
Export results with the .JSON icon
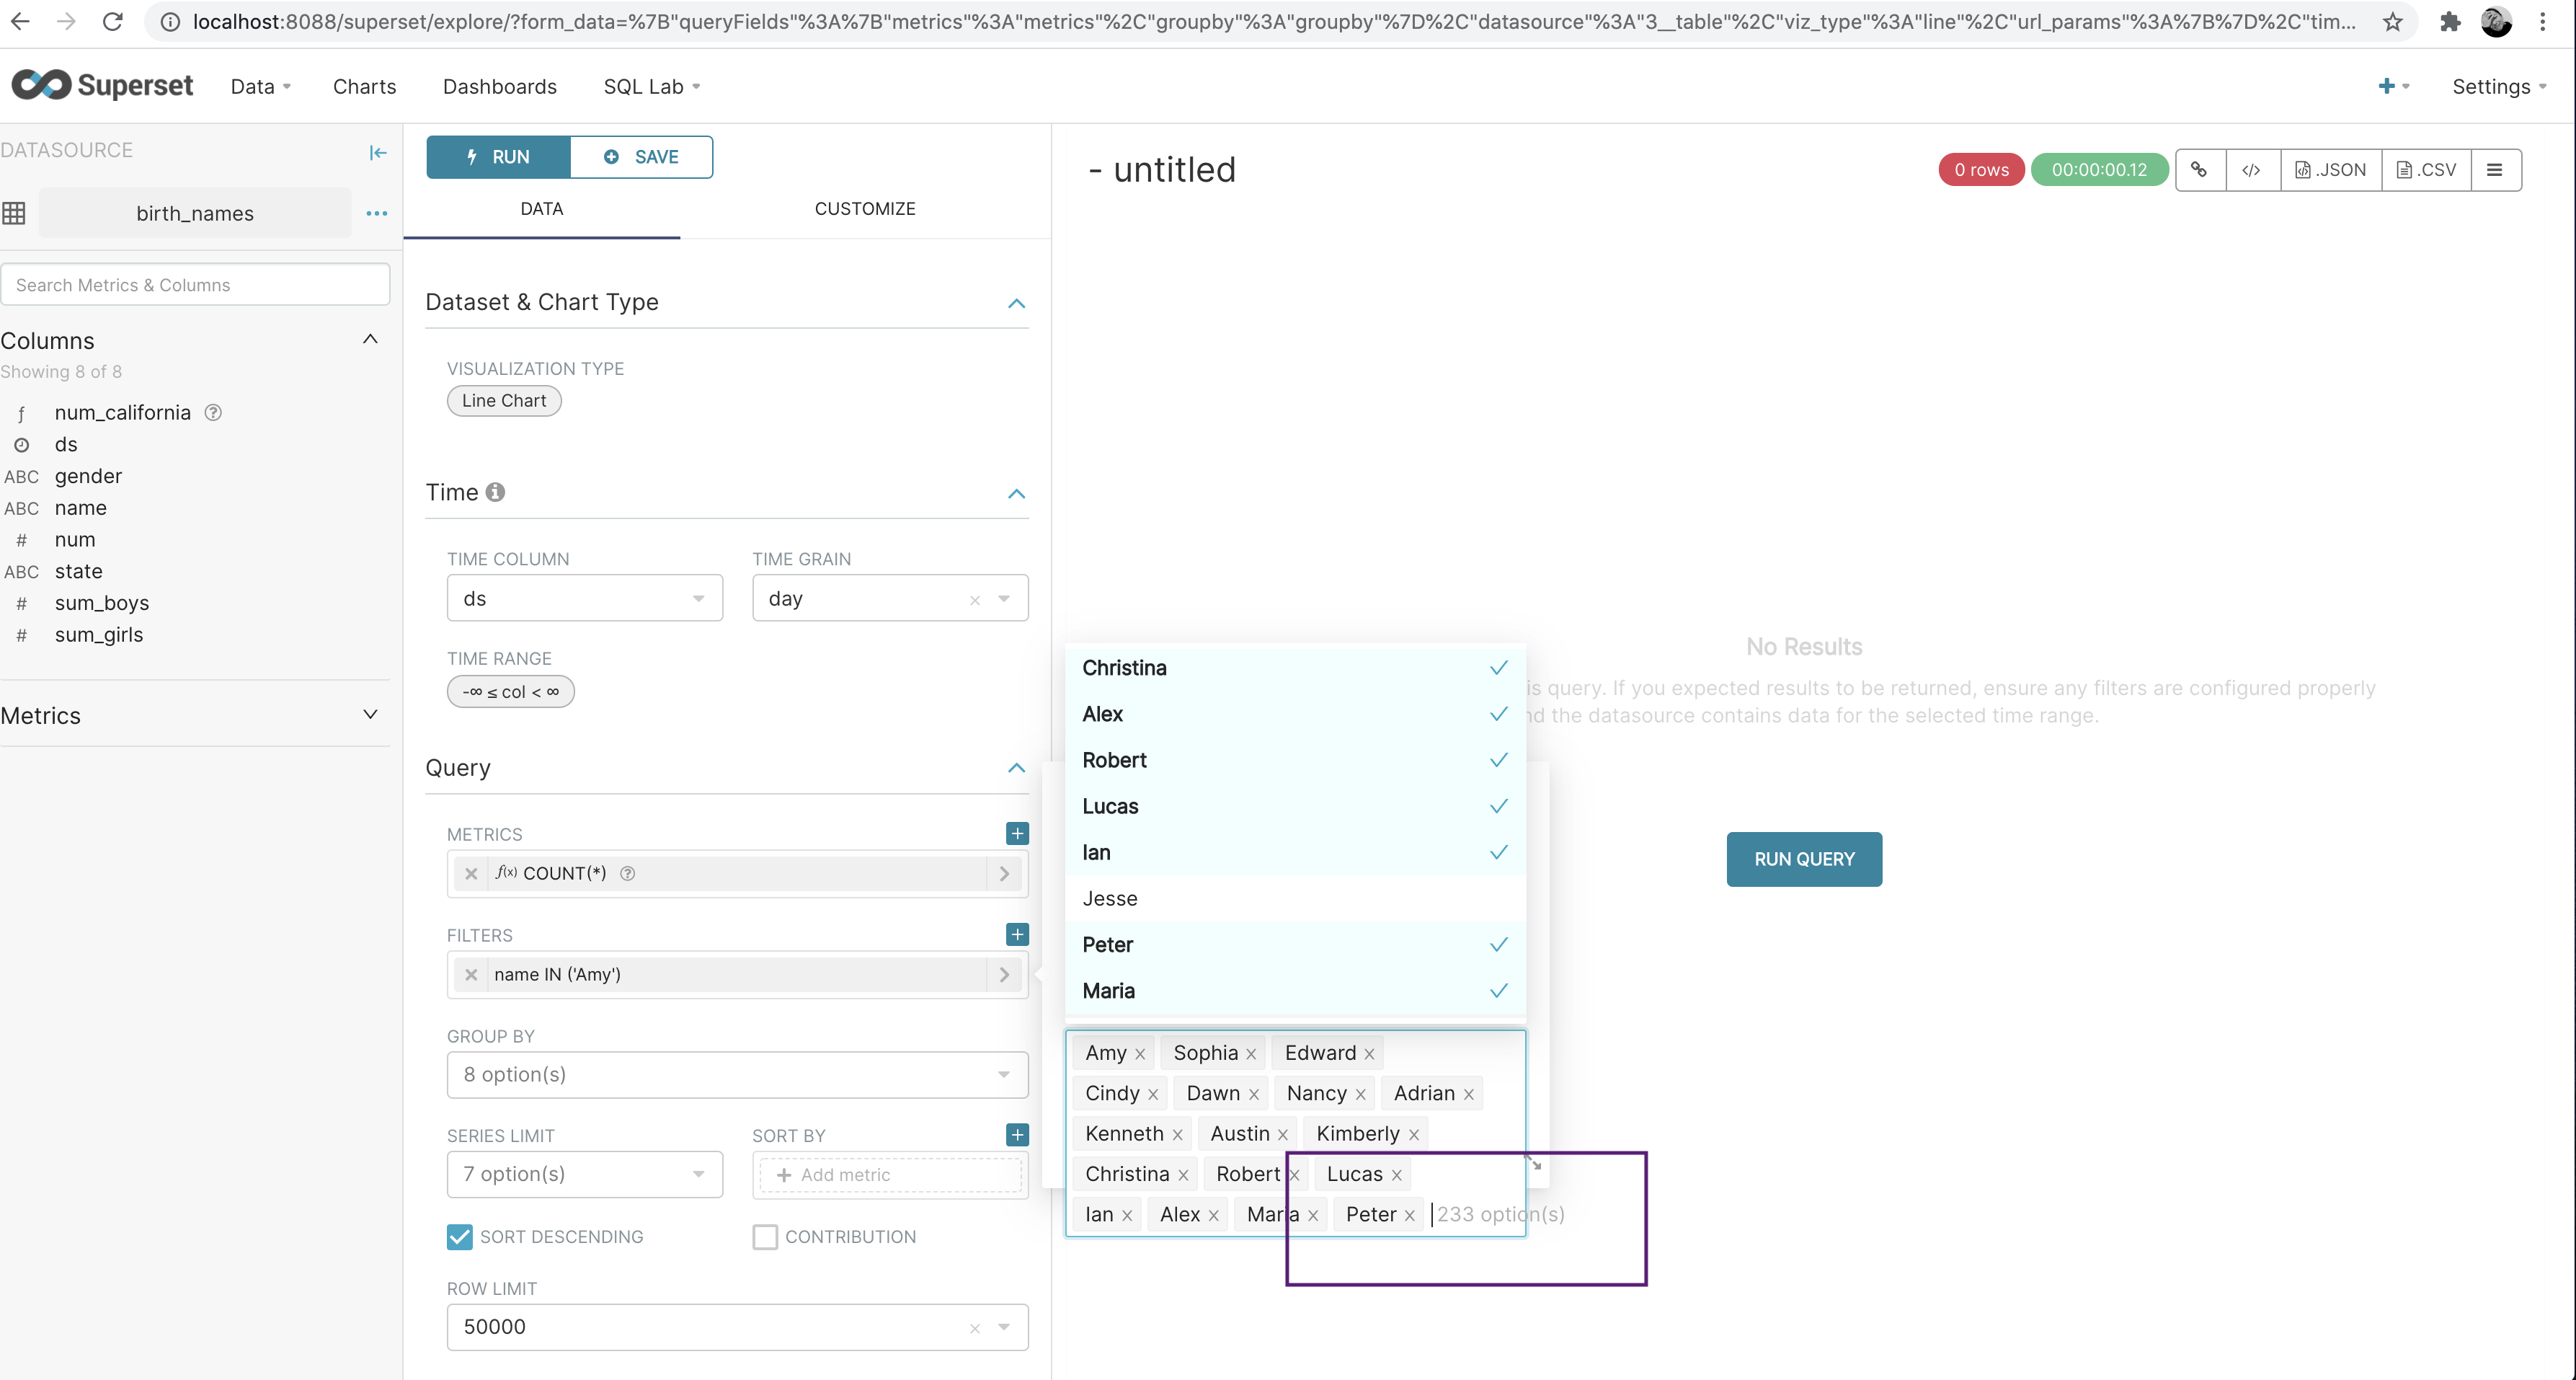2330,169
